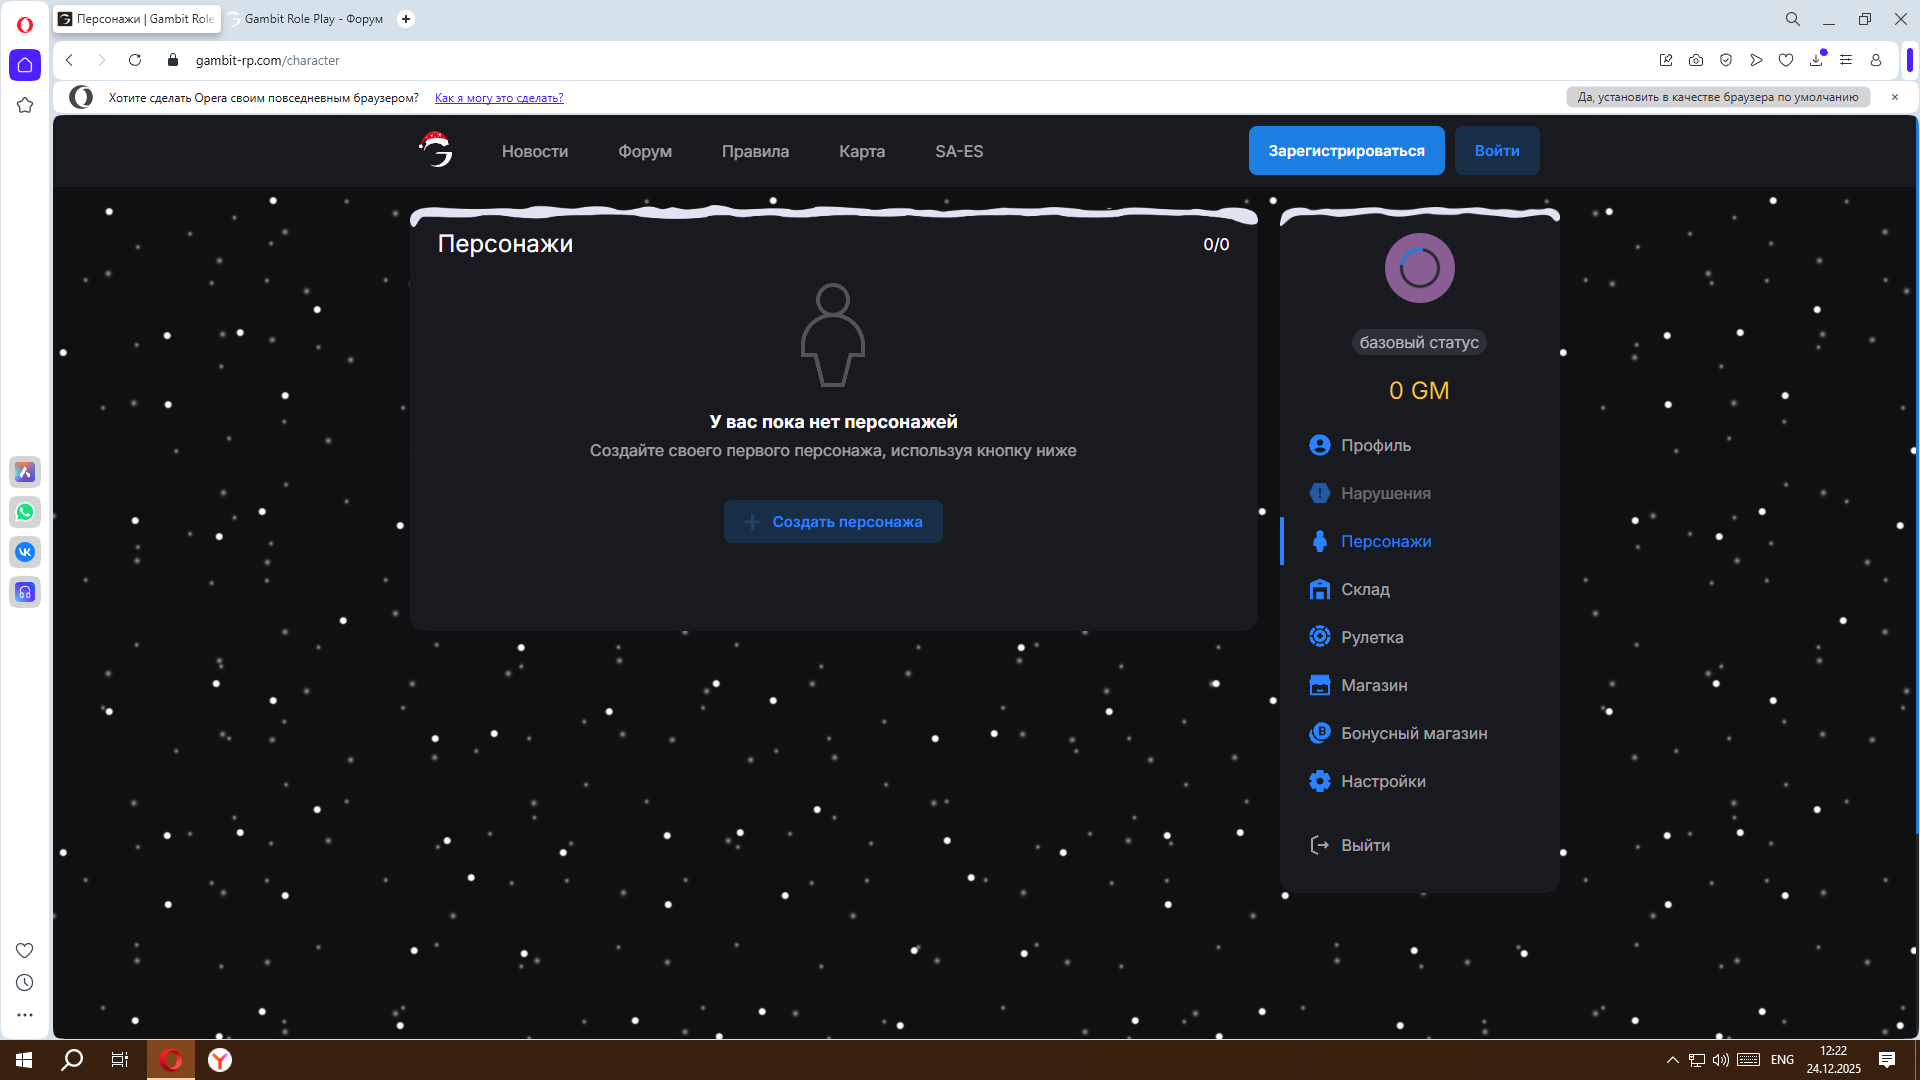Viewport: 1920px width, 1080px height.
Task: Open the Правила navigation item
Action: click(755, 151)
